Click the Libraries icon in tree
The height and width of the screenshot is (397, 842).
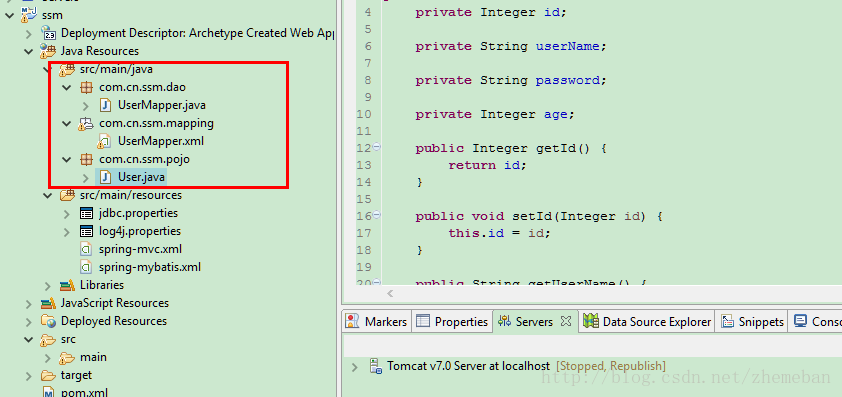click(x=67, y=285)
